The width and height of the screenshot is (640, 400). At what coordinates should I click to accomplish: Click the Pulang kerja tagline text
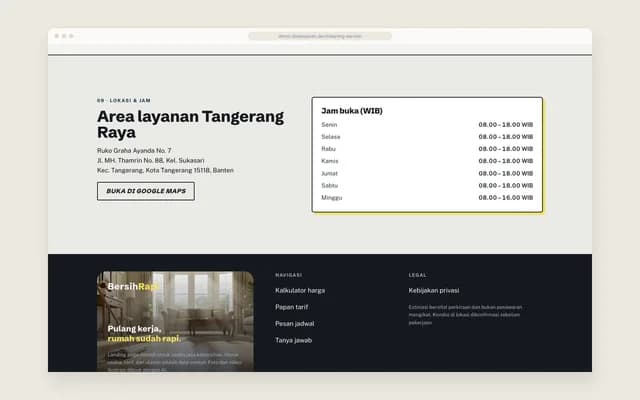134,329
